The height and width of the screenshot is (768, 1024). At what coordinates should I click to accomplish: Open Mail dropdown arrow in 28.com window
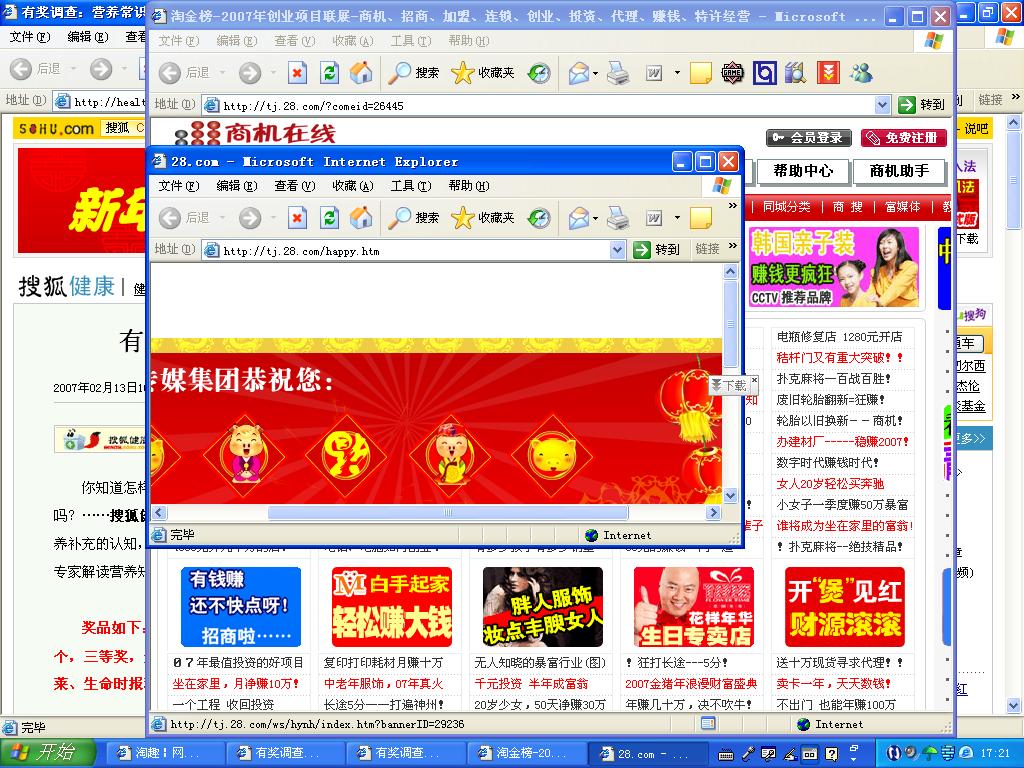click(x=596, y=217)
